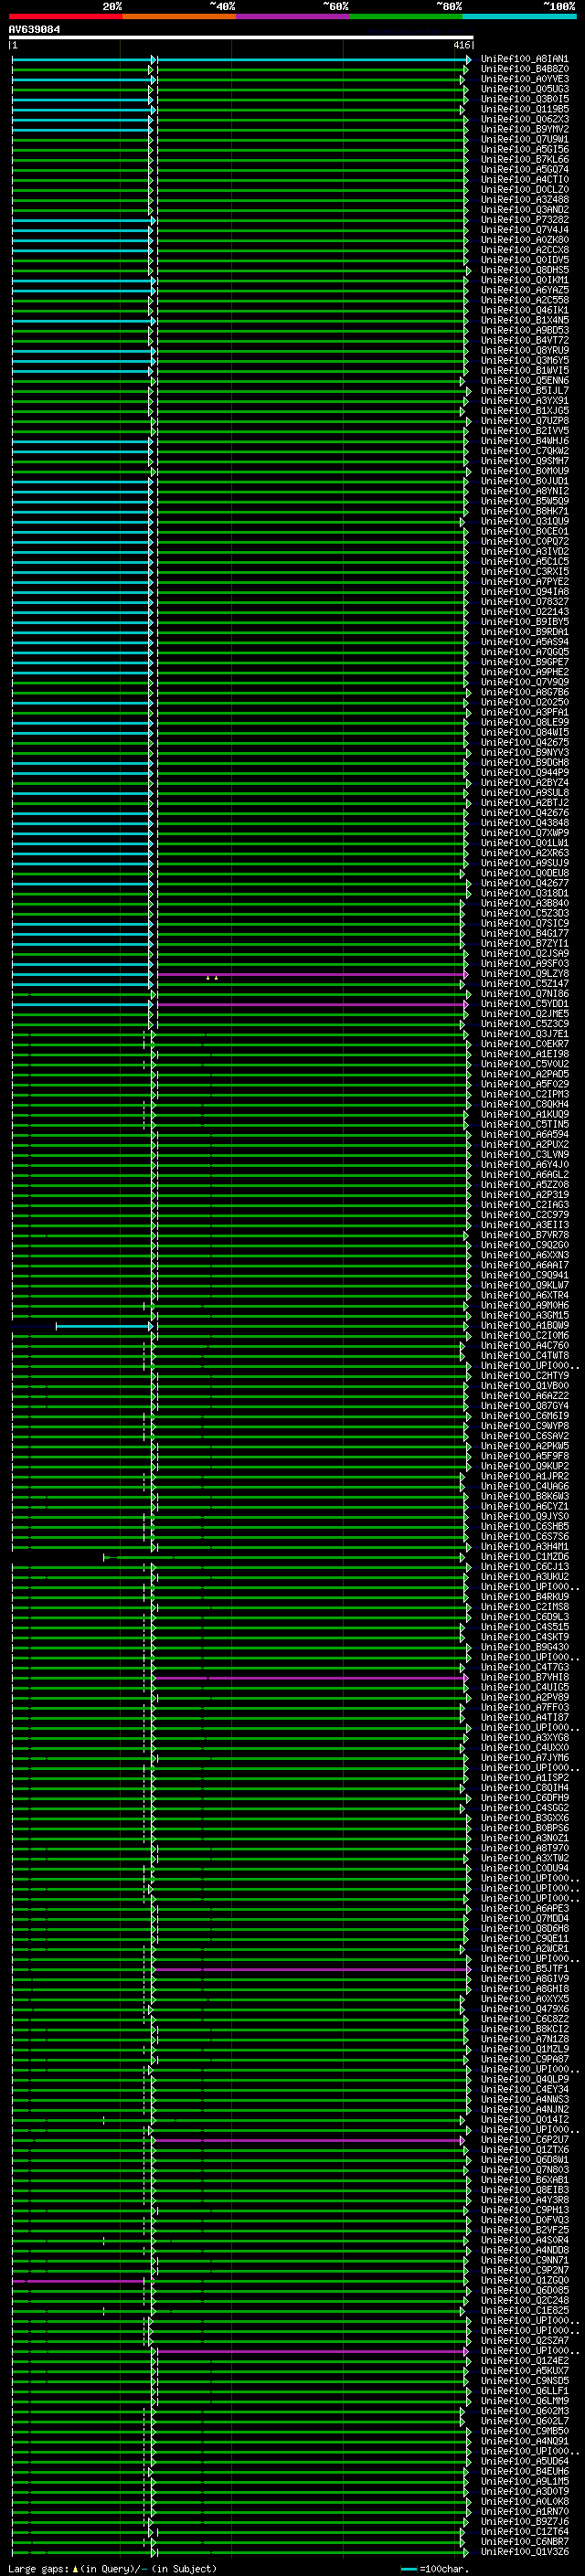
Task: Select label UniRef100_Q9KLW7
Action: [x=524, y=1285]
